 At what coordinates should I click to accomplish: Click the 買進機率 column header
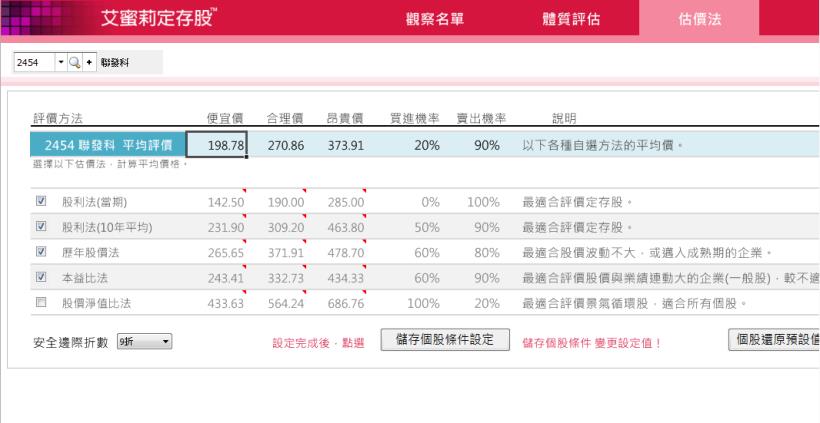[x=415, y=119]
